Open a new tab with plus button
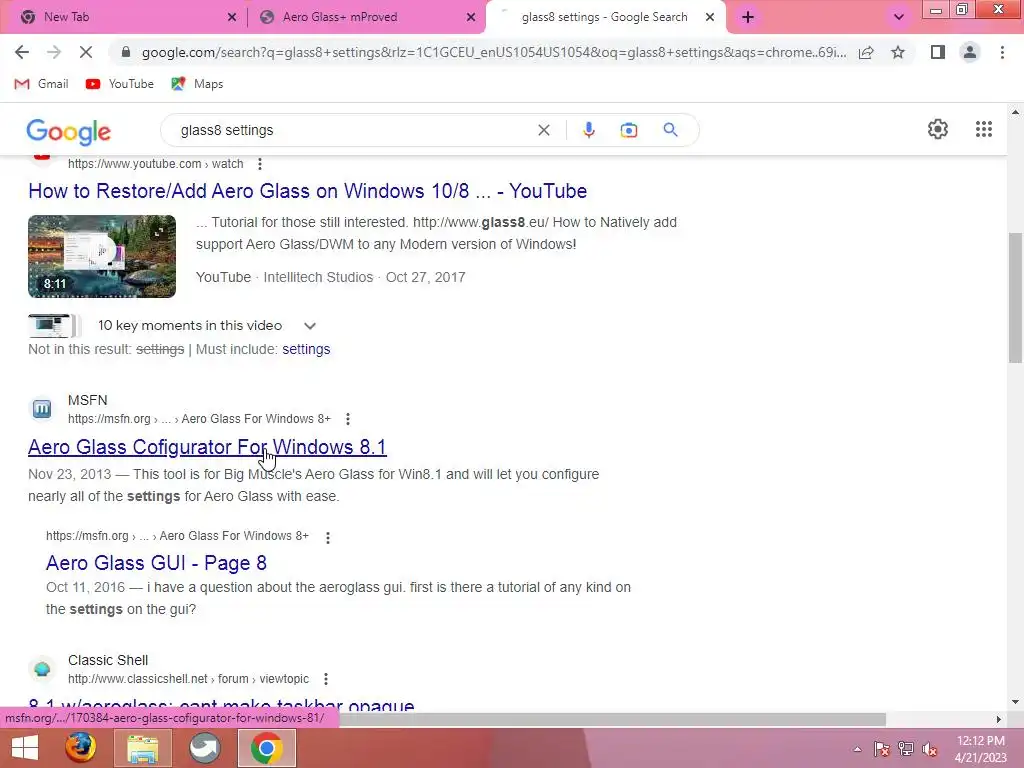Screen dimensions: 1024x768 pos(748,17)
